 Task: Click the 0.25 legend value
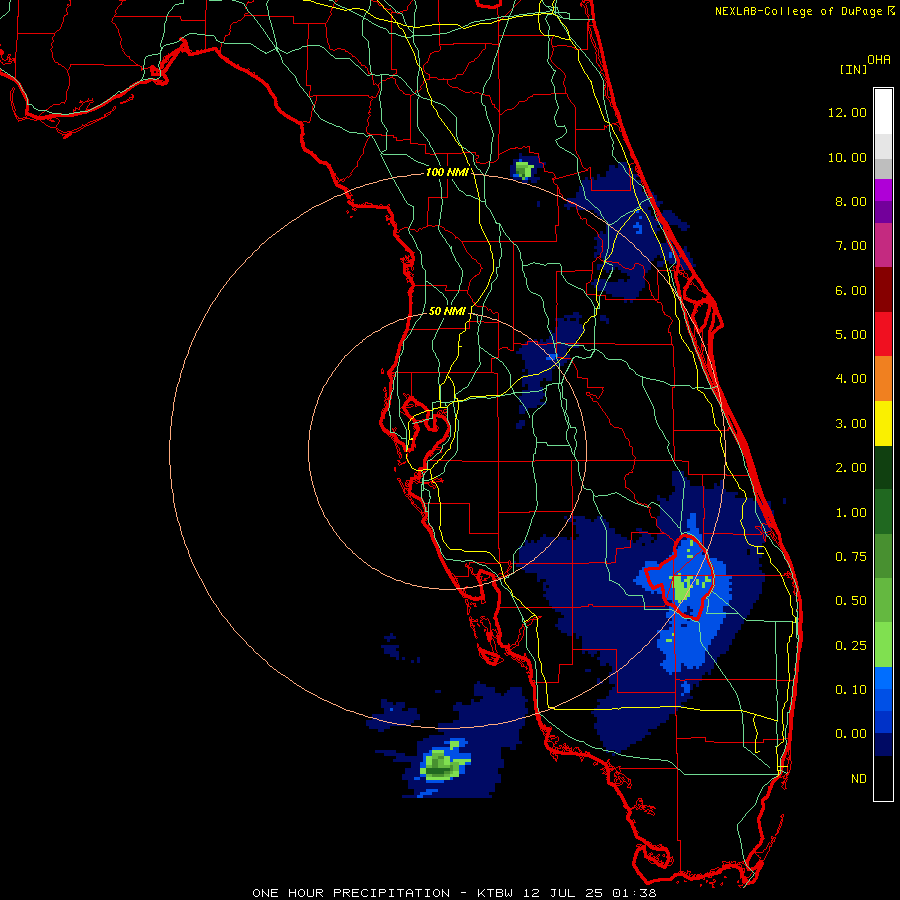click(851, 646)
